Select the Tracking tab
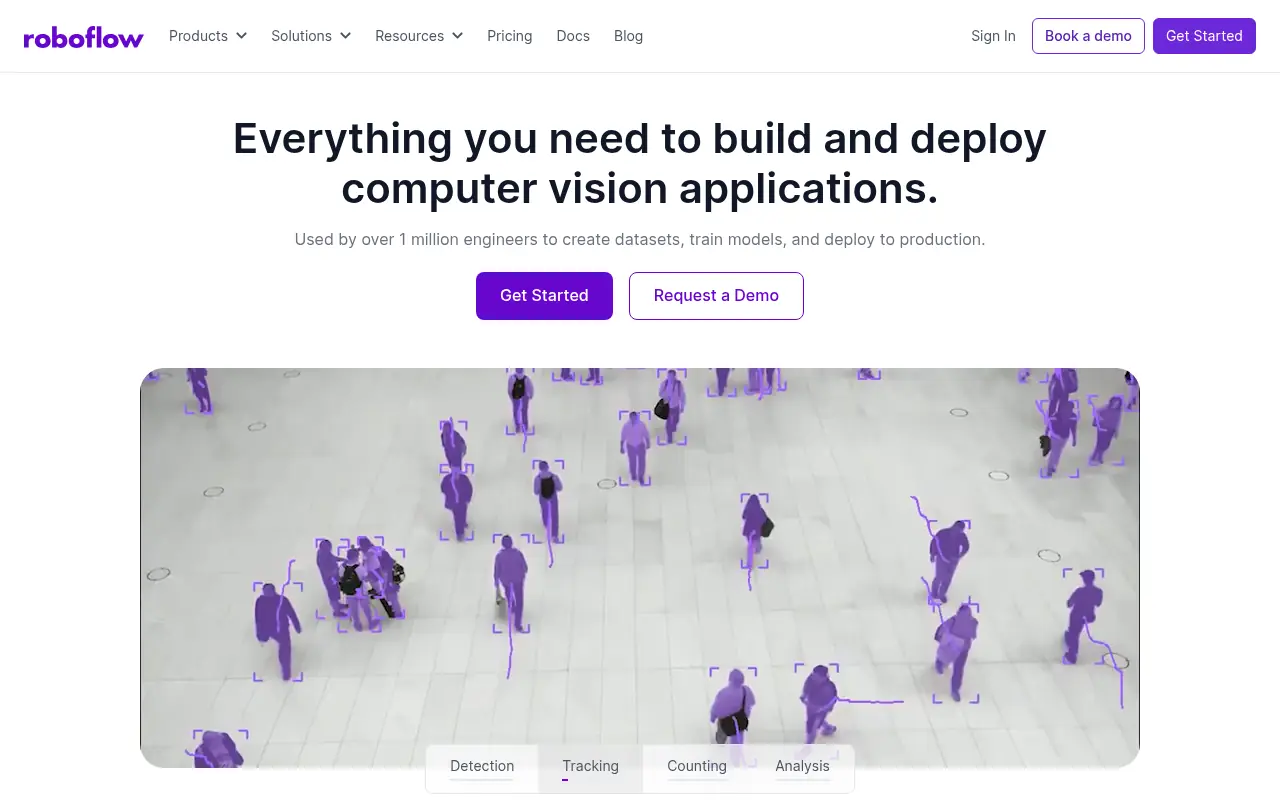This screenshot has width=1280, height=800. point(590,766)
